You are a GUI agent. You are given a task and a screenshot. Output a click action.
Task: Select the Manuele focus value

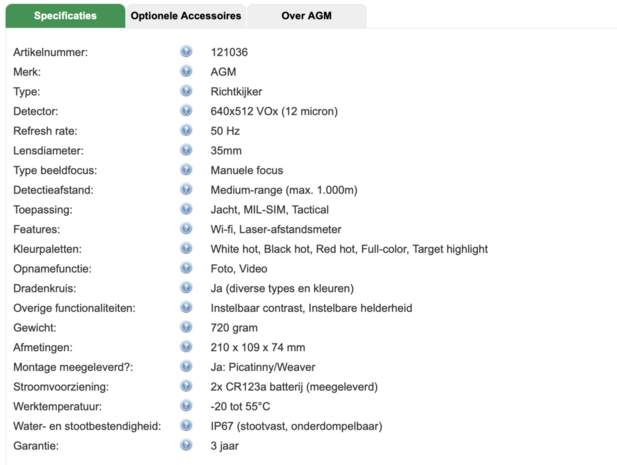coord(247,170)
